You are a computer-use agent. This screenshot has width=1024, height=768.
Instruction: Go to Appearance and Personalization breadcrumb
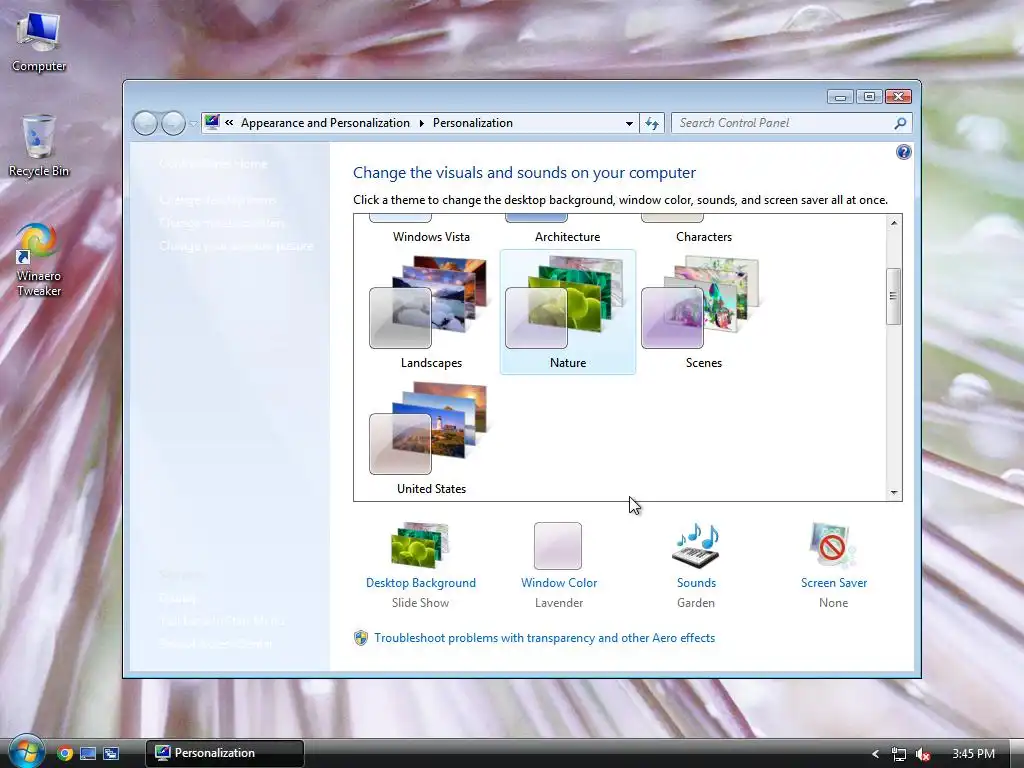[325, 123]
